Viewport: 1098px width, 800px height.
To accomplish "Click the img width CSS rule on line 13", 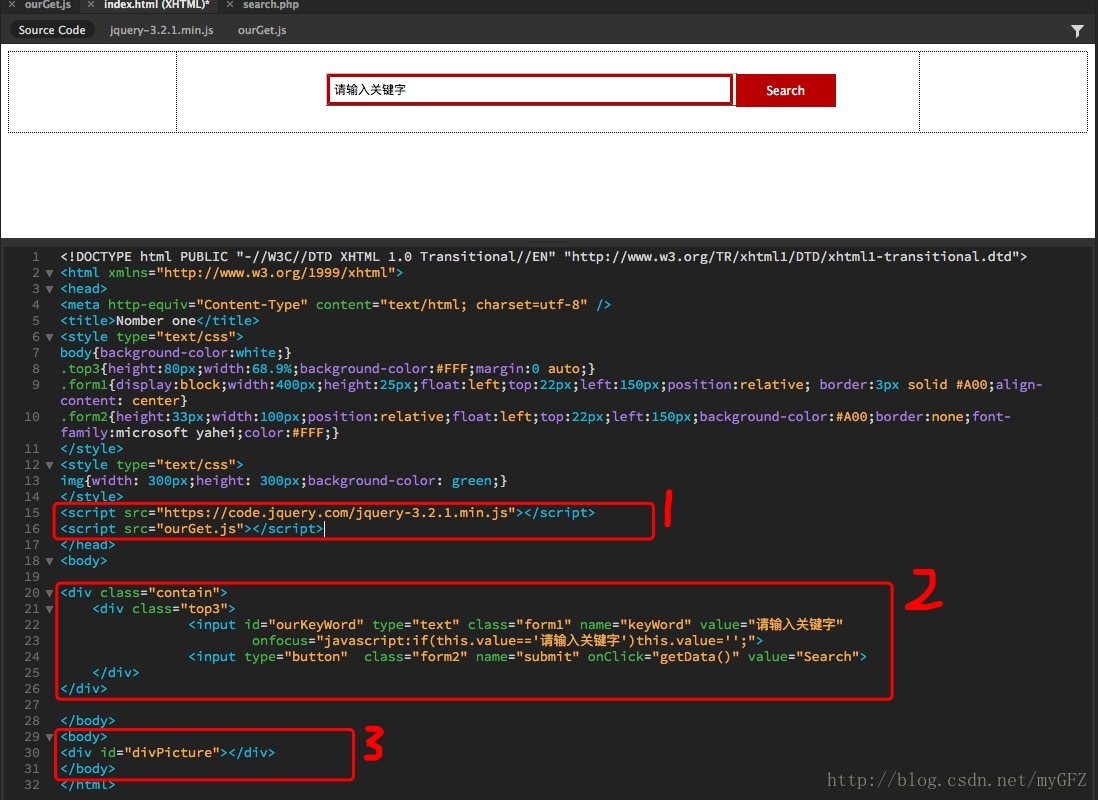I will coord(284,481).
